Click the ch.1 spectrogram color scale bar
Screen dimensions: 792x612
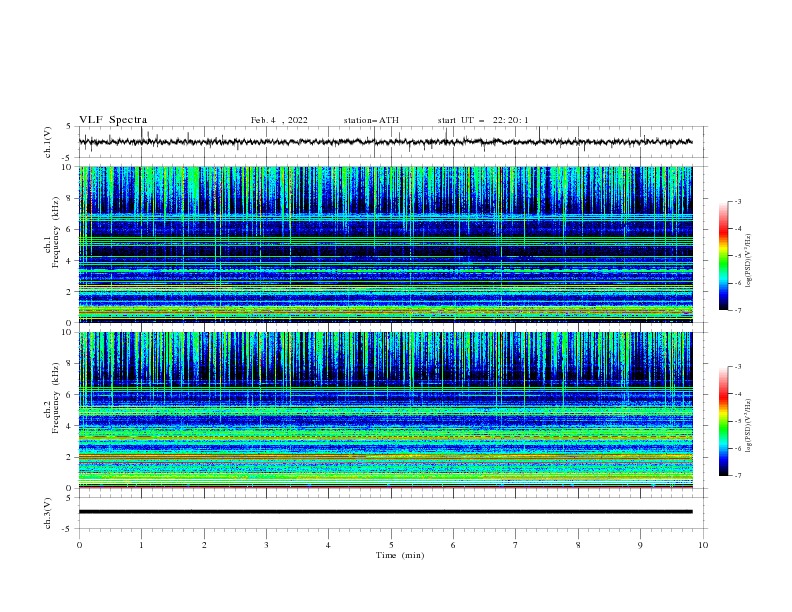[x=723, y=256]
